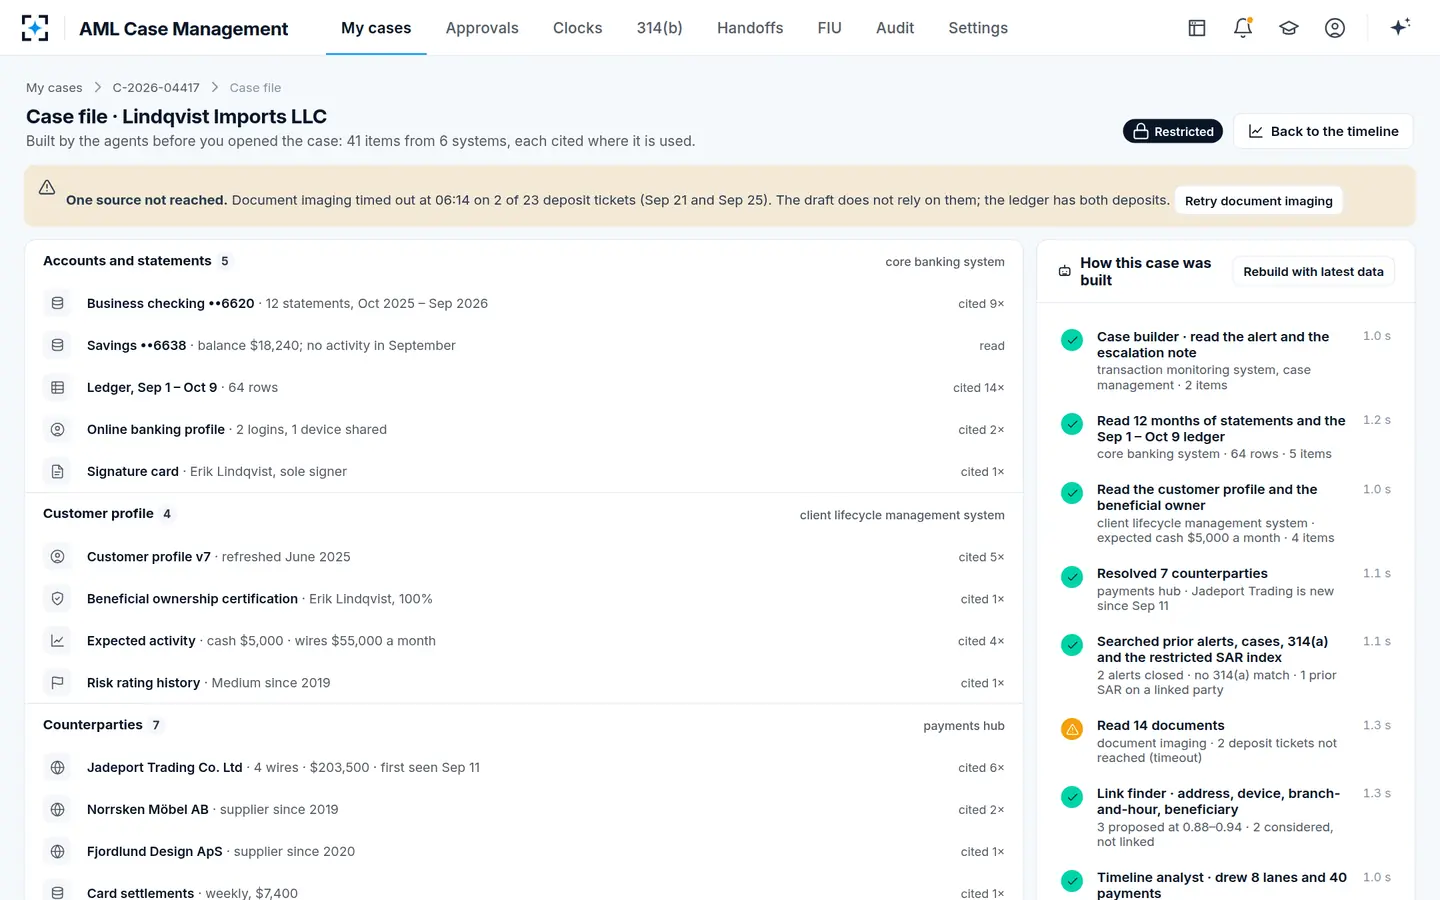Click the database icon beside Business checking
This screenshot has width=1440, height=900.
coord(58,303)
